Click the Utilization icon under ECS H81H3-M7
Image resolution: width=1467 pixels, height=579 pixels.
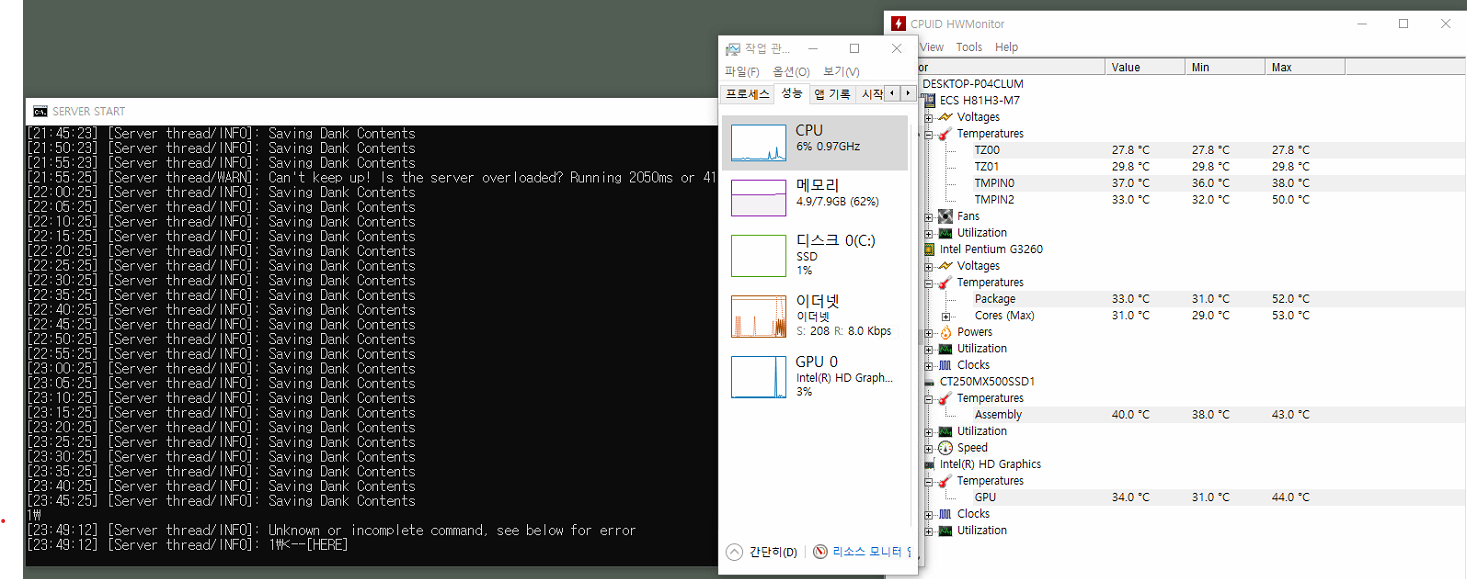[x=945, y=233]
